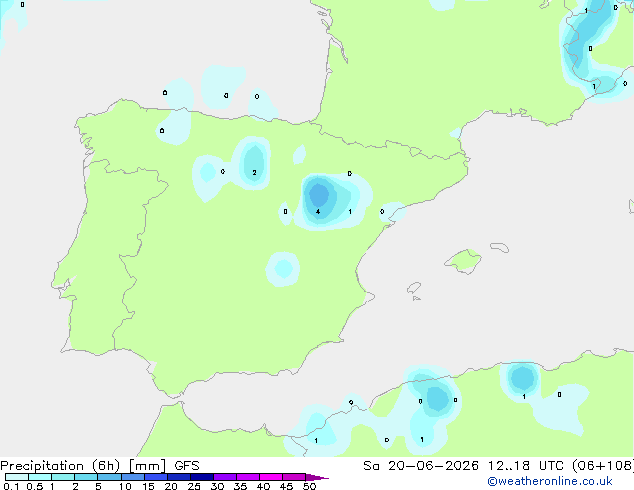Click the 0.1–0.5 mm lightest legend swatch

[x=17, y=477]
